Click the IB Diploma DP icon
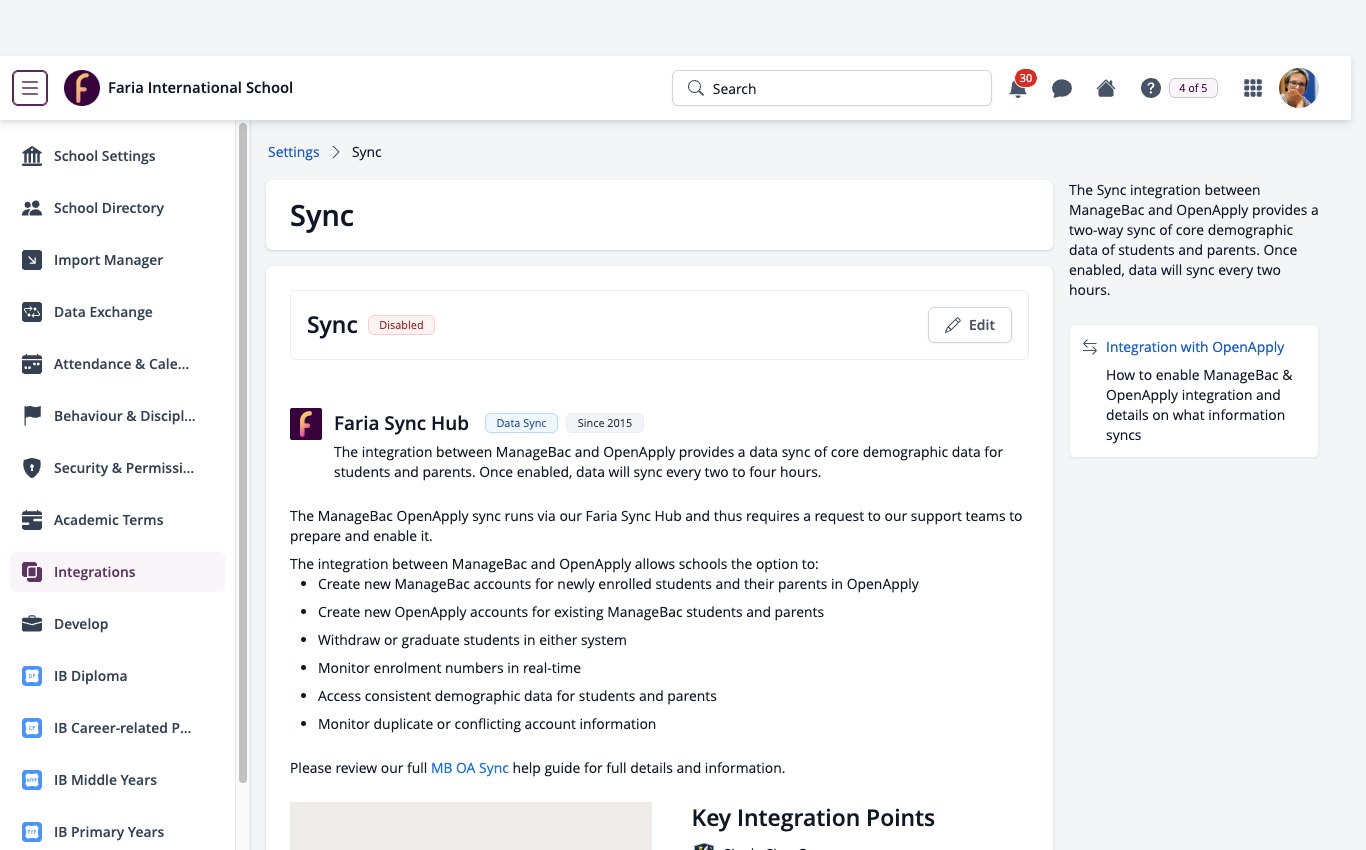The image size is (1366, 850). 32,676
